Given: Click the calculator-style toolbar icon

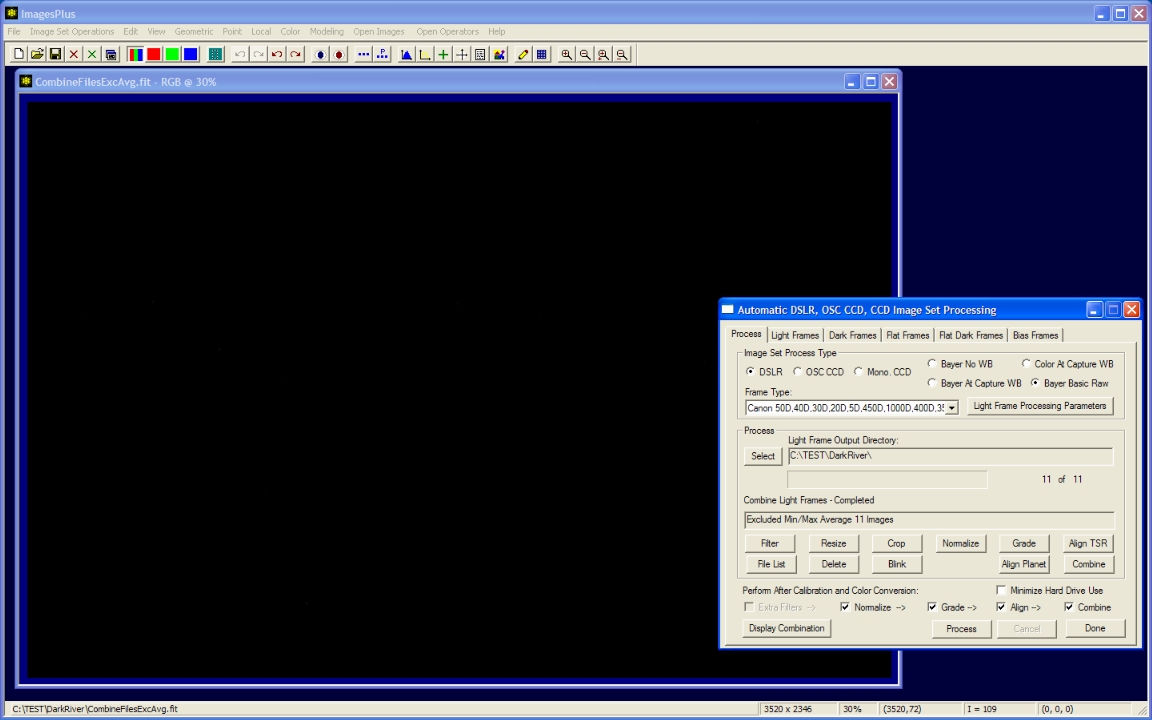Looking at the screenshot, I should click(480, 54).
